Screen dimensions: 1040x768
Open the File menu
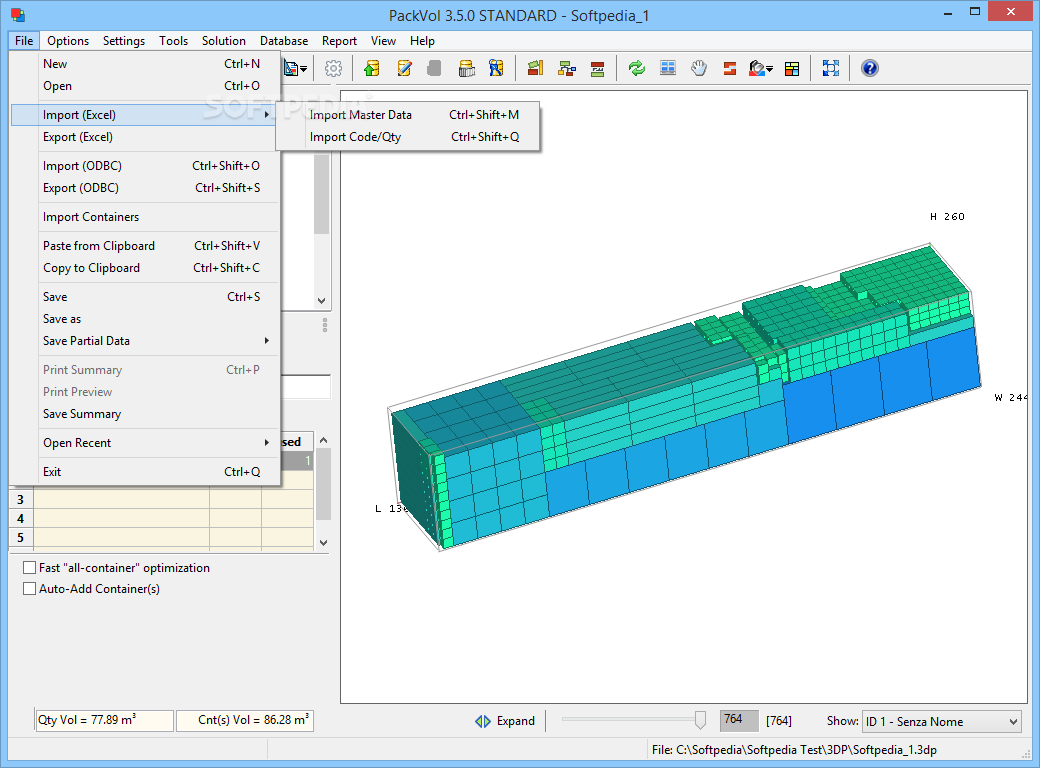tap(24, 40)
